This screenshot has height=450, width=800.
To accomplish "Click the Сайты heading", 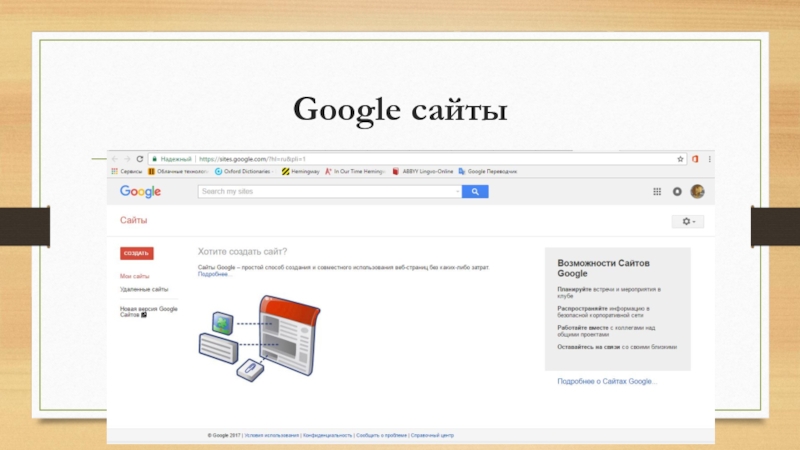I will tap(134, 220).
